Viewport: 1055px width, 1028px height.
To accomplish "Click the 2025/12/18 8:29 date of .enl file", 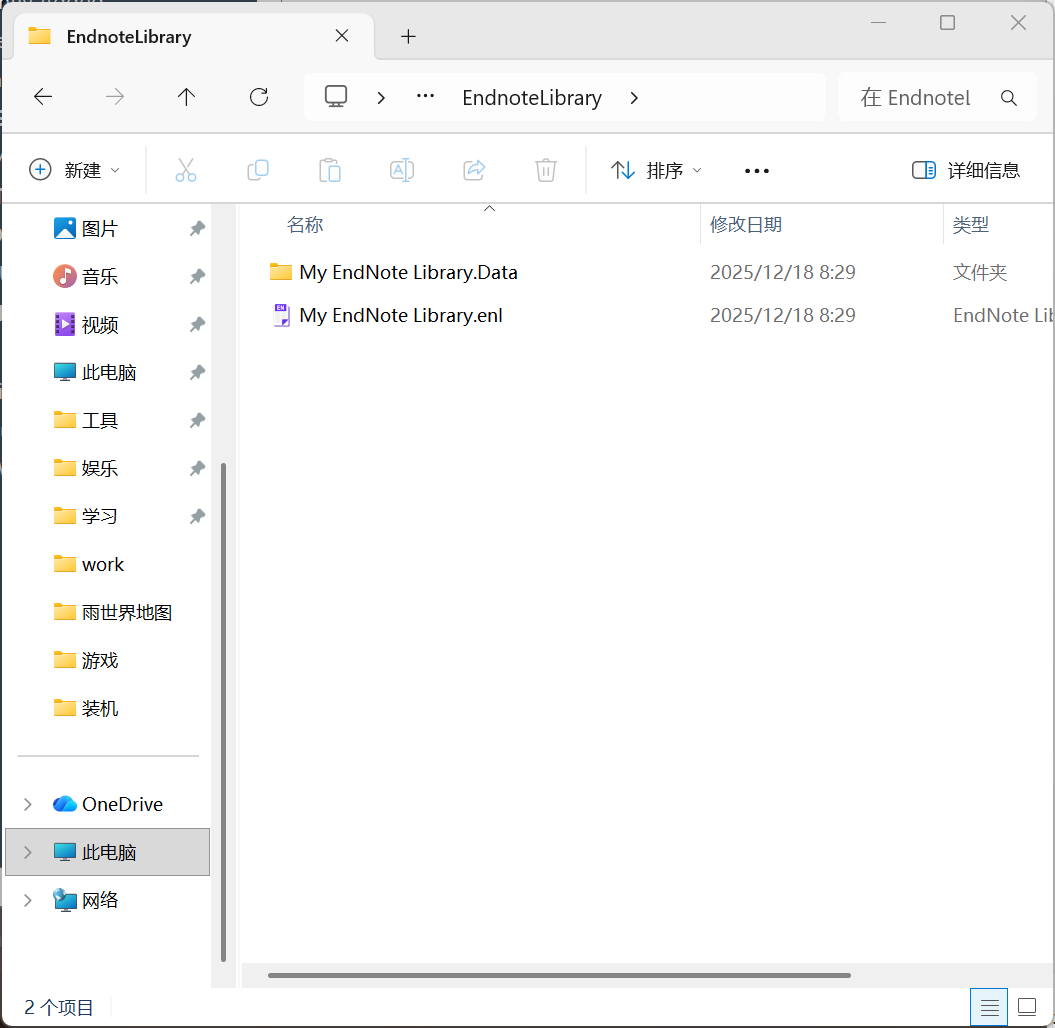I will coord(783,316).
